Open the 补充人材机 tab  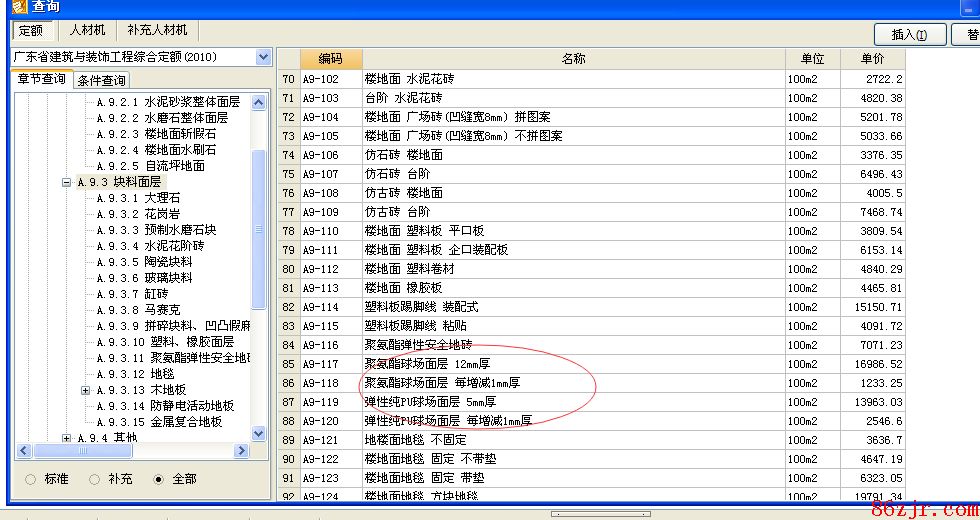coord(157,30)
